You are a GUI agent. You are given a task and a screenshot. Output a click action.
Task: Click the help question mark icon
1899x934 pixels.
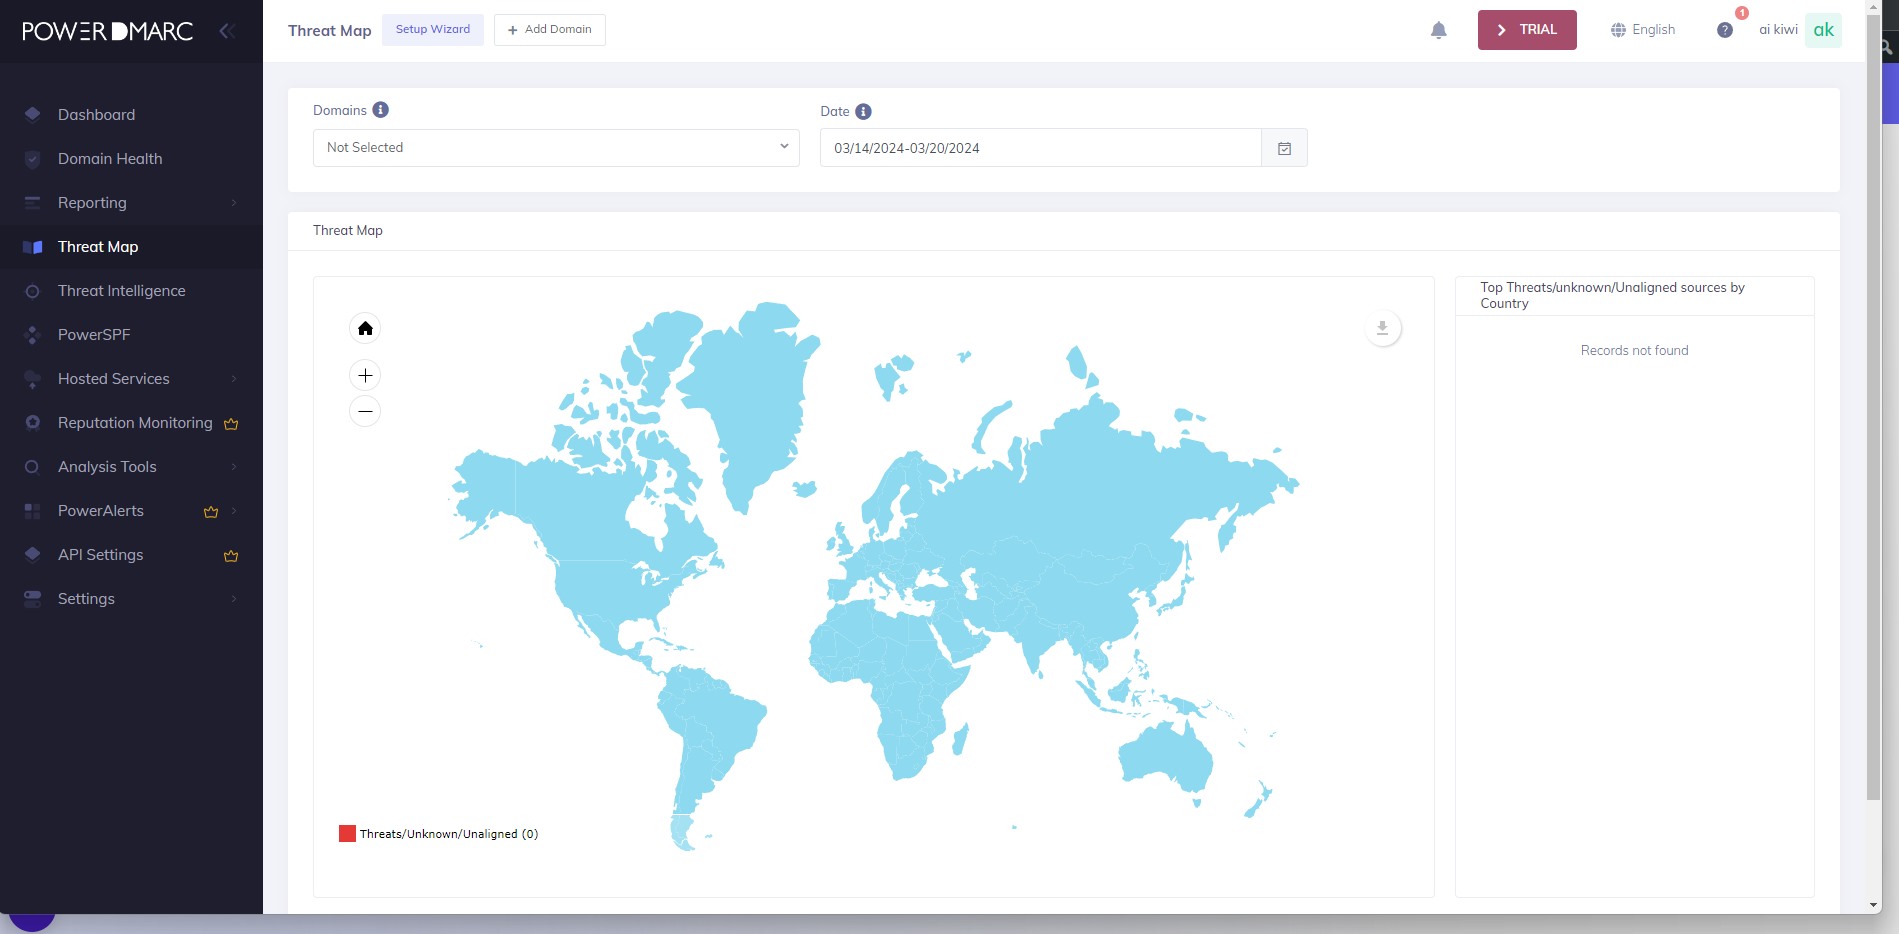[x=1724, y=30]
